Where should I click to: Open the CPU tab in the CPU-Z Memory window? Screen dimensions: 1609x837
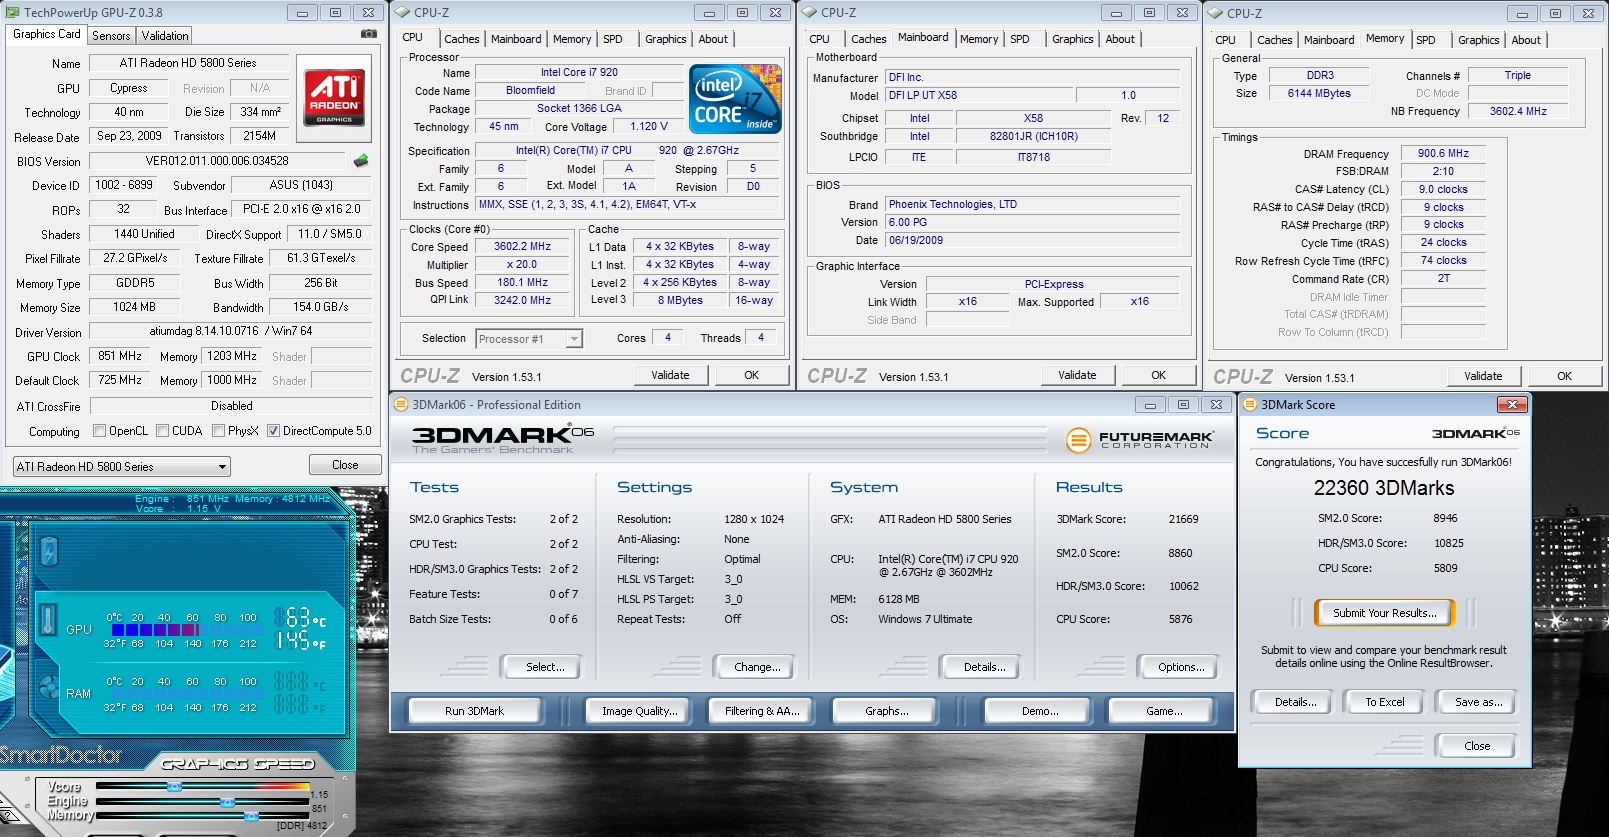coord(1226,40)
